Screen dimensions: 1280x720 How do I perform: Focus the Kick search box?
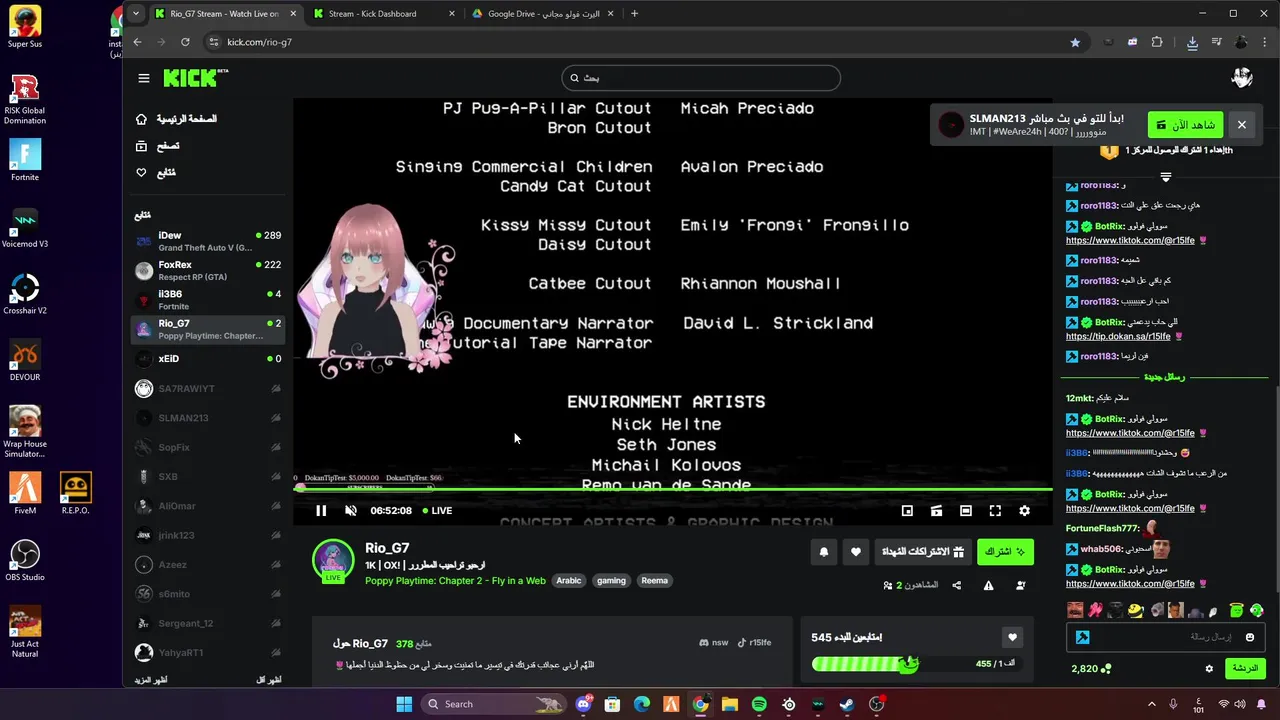coord(701,78)
